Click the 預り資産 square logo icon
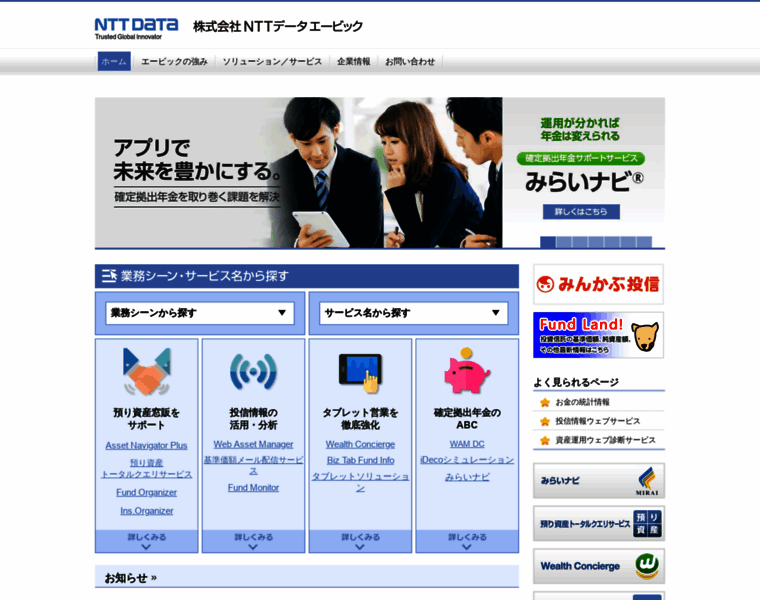The image size is (760, 600). tap(648, 523)
